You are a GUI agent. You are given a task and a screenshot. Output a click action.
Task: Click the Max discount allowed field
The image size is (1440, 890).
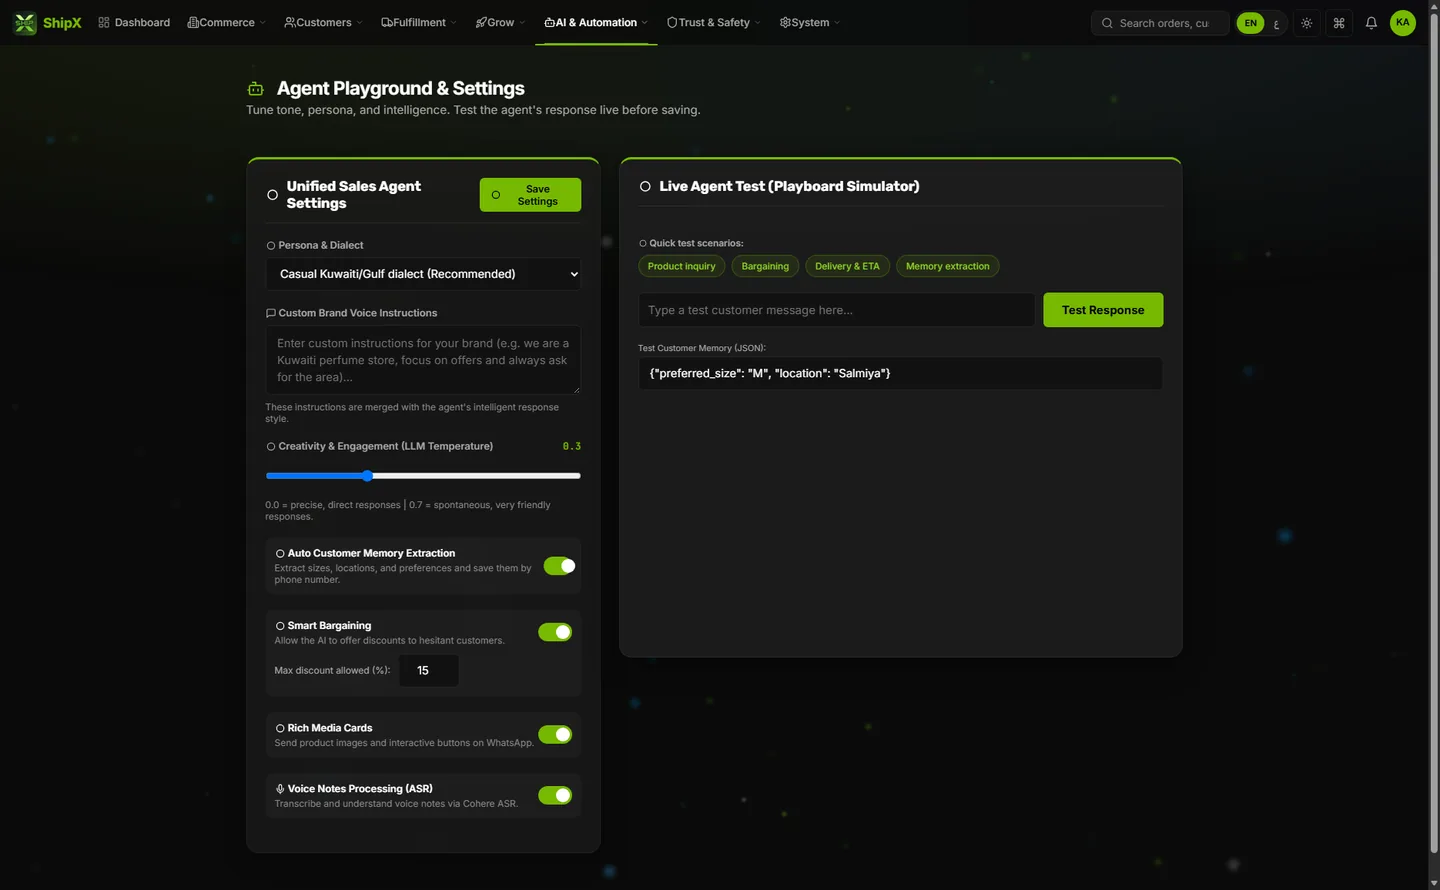click(429, 671)
